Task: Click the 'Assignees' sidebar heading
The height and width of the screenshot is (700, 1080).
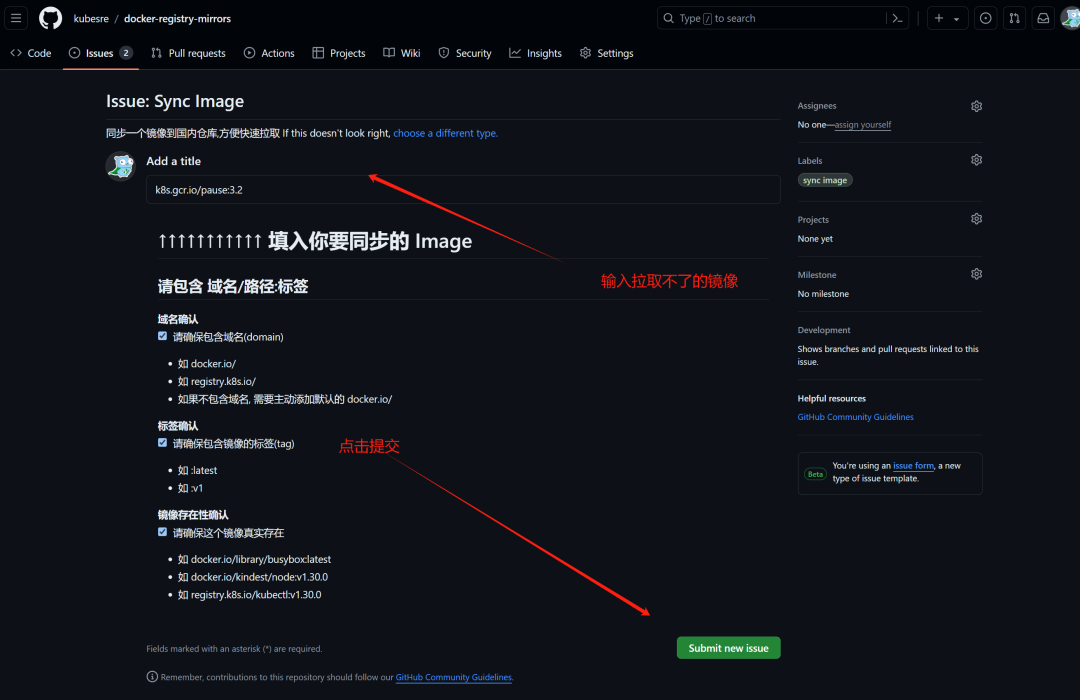Action: 817,106
